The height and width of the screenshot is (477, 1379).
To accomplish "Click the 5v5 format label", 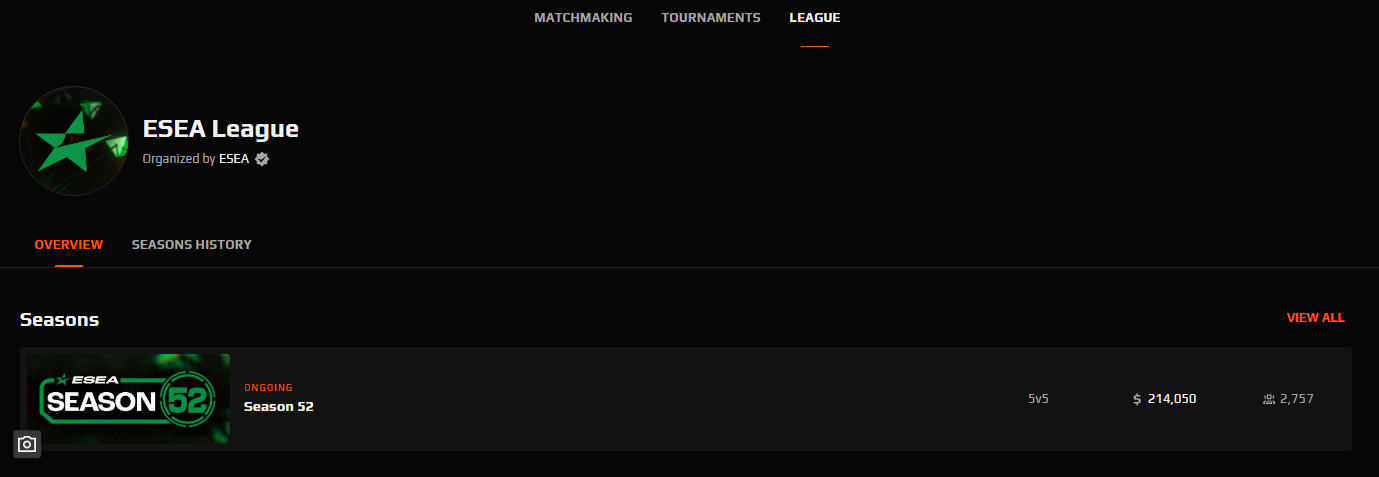I will pos(1039,399).
